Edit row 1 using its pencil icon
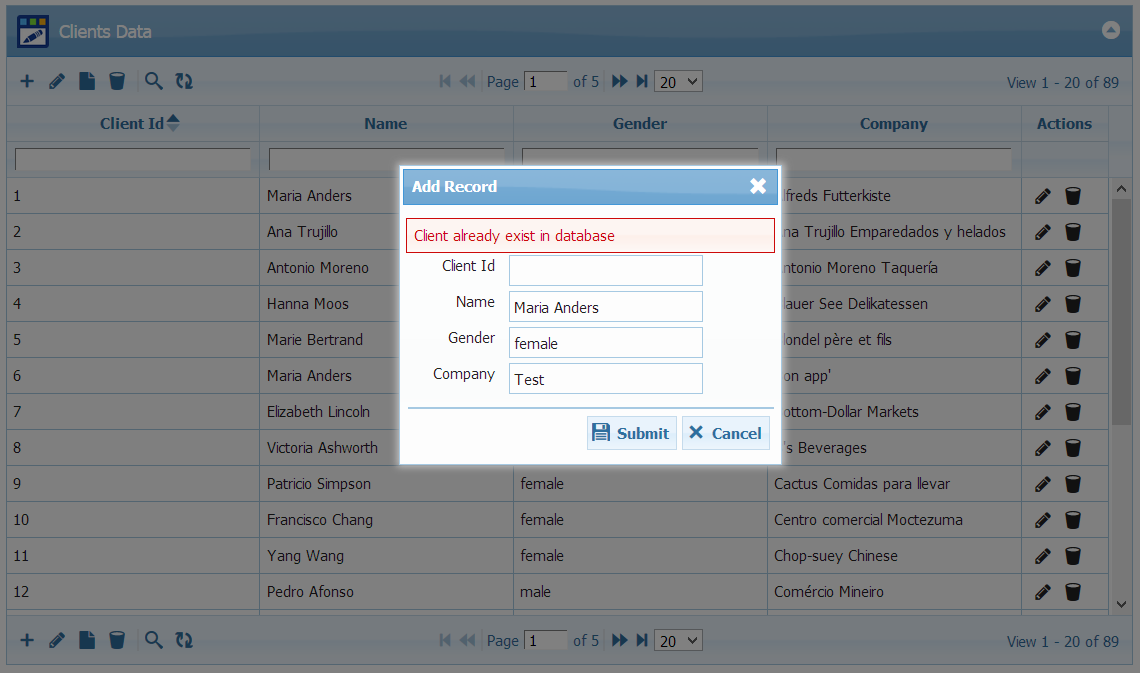This screenshot has height=673, width=1140. click(x=1043, y=196)
